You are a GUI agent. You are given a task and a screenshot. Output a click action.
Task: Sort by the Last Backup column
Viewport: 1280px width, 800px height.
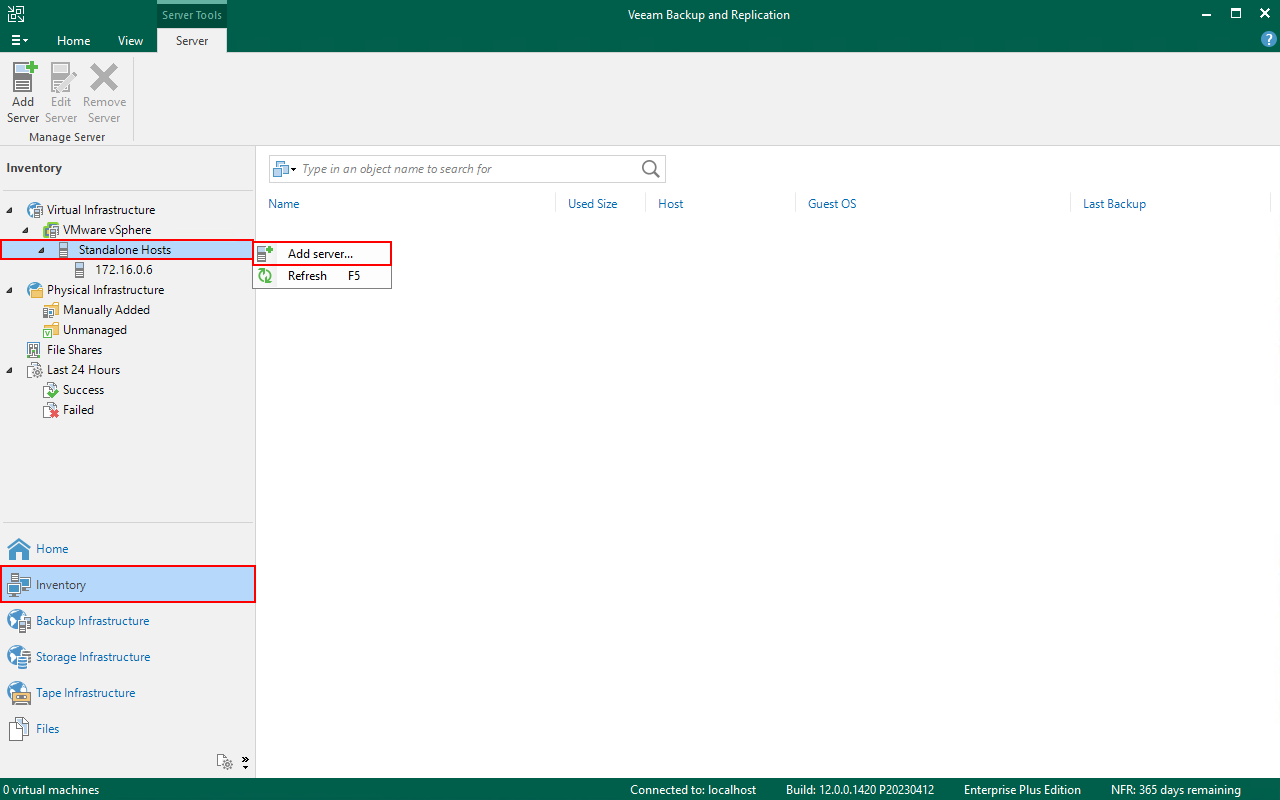point(1114,204)
